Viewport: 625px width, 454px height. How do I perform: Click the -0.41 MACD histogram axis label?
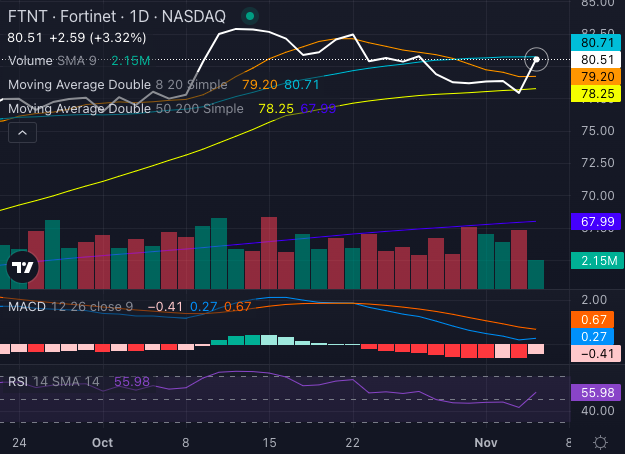(597, 354)
